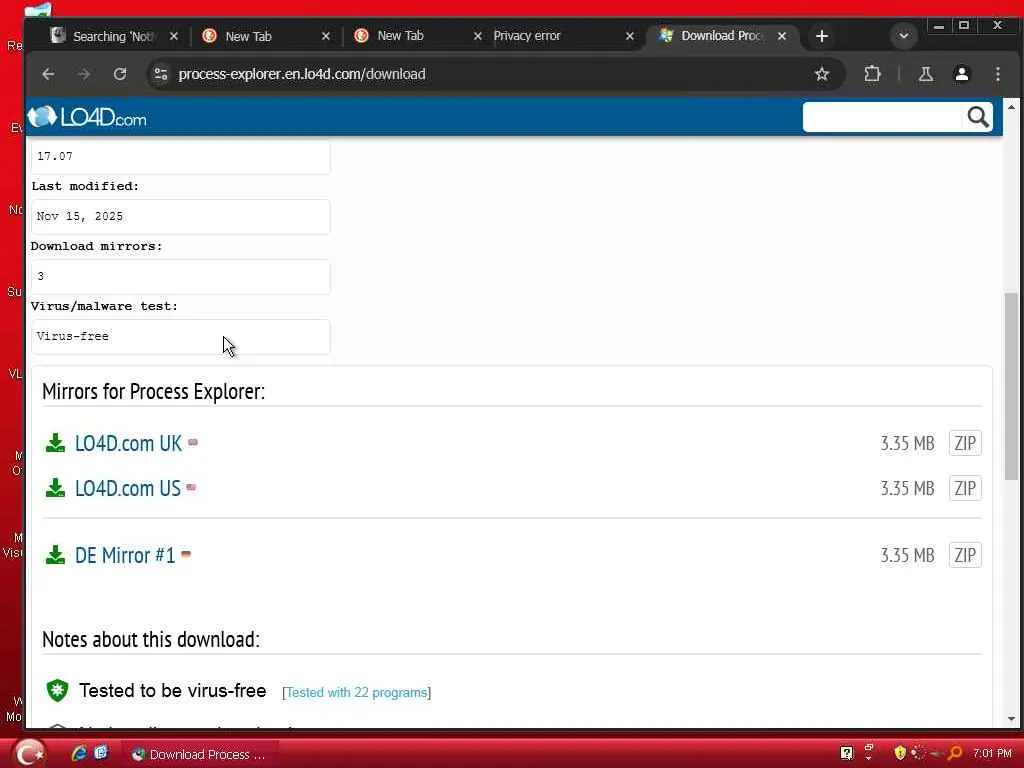Close the Download Proc... tab

point(782,36)
